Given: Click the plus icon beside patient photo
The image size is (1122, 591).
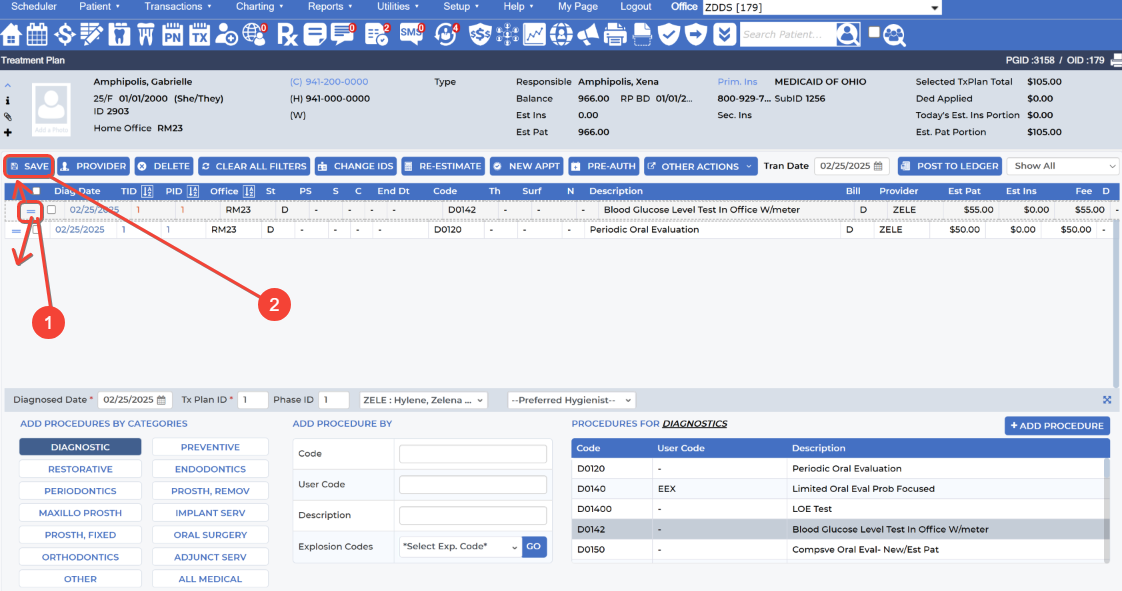Looking at the screenshot, I should click(8, 132).
